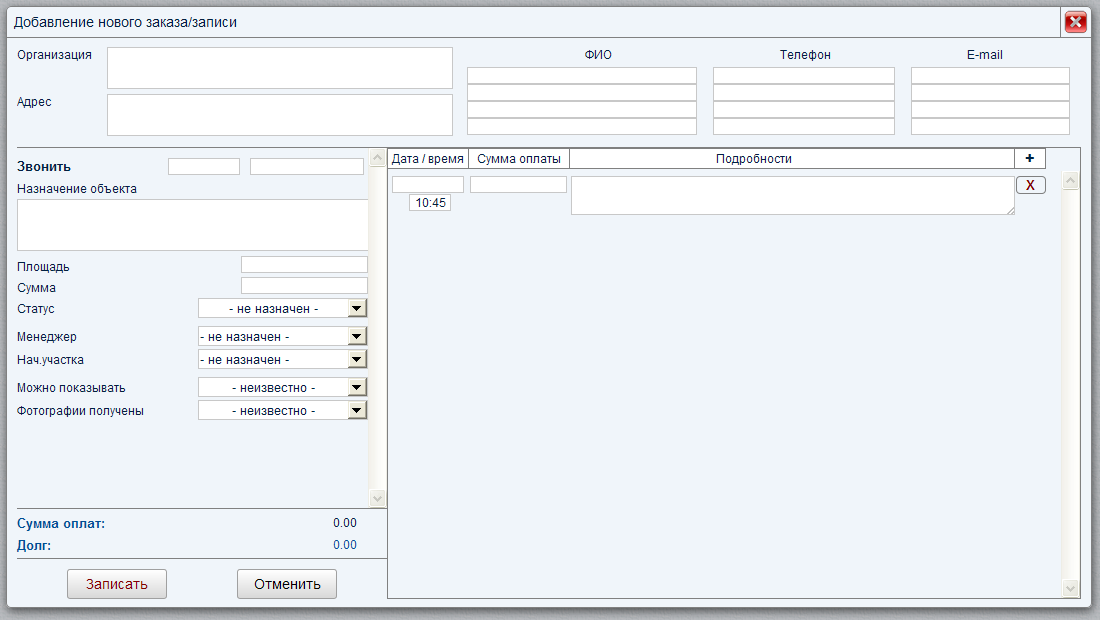Viewport: 1100px width, 620px height.
Task: Click the Подробности text area
Action: 793,196
